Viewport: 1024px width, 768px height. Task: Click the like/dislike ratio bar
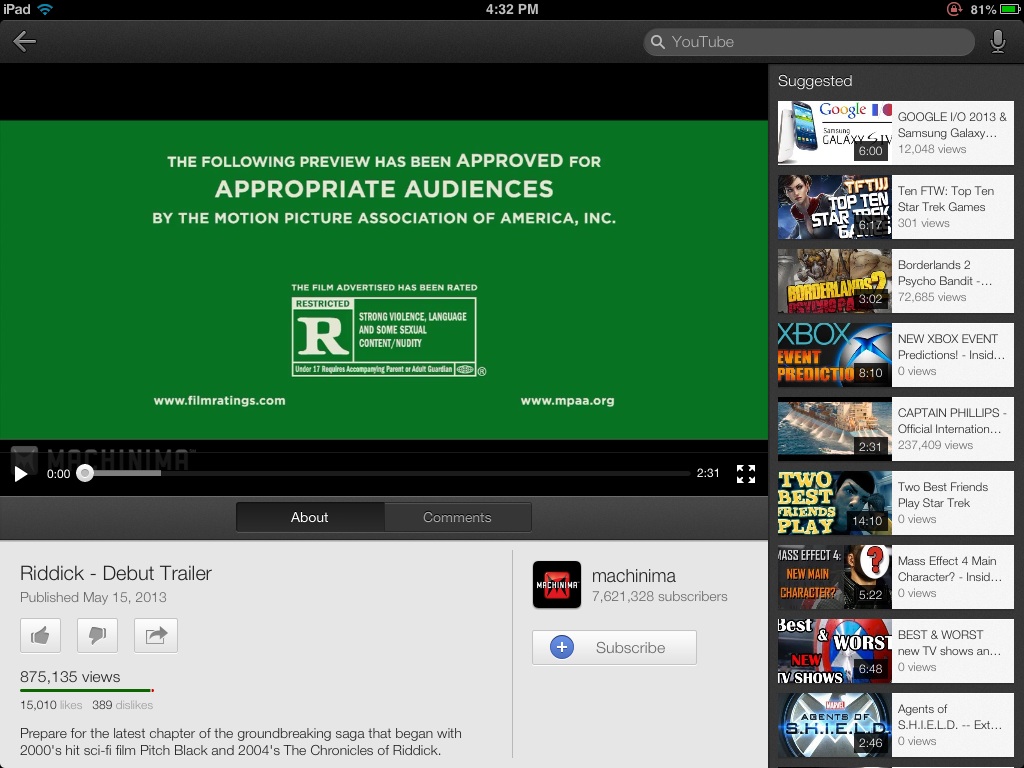[x=87, y=690]
